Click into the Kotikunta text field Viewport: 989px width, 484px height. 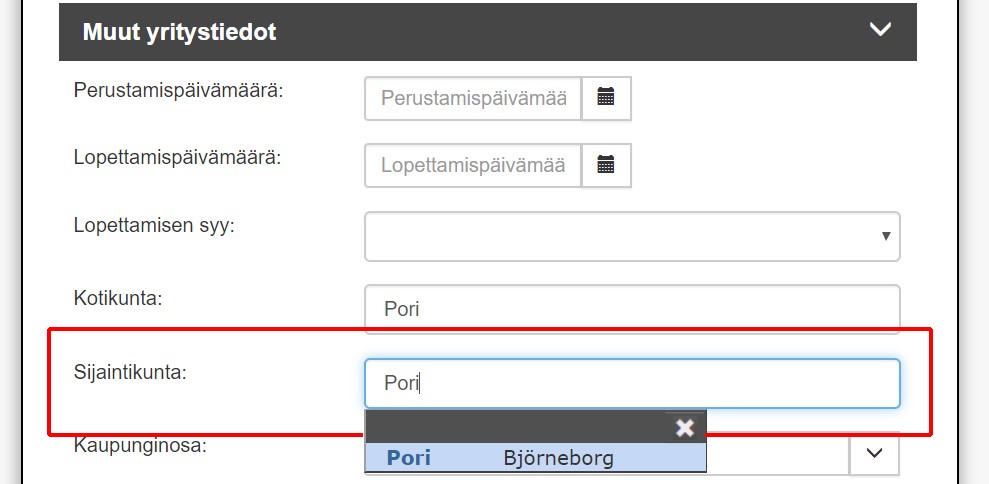tap(632, 309)
